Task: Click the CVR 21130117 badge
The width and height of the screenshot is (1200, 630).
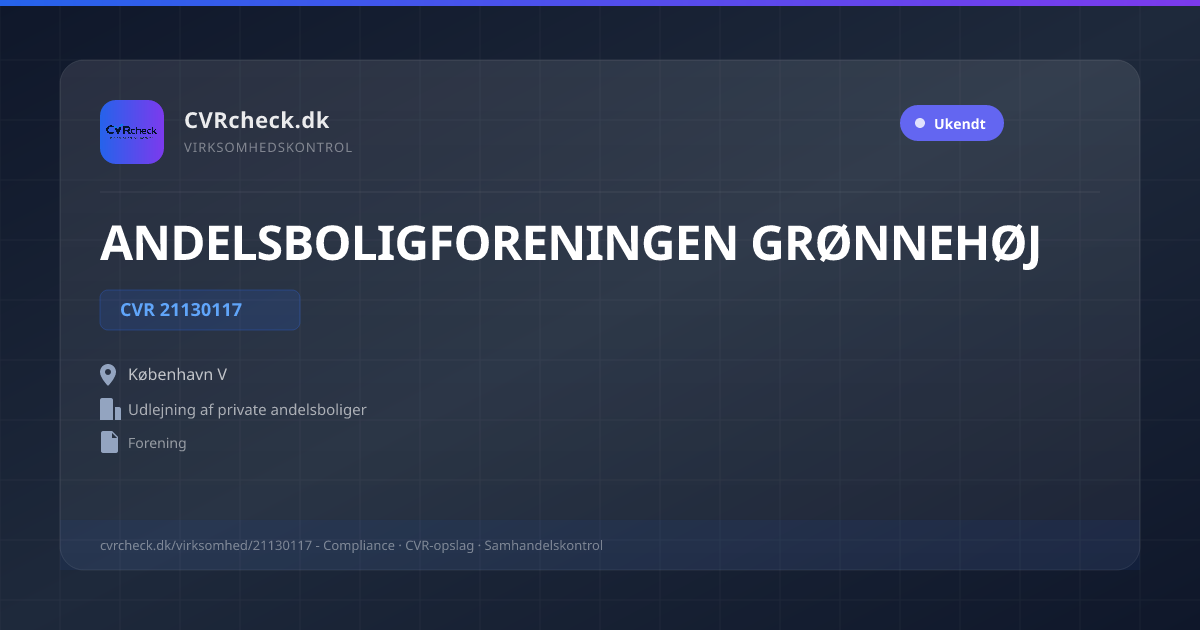Action: [200, 310]
